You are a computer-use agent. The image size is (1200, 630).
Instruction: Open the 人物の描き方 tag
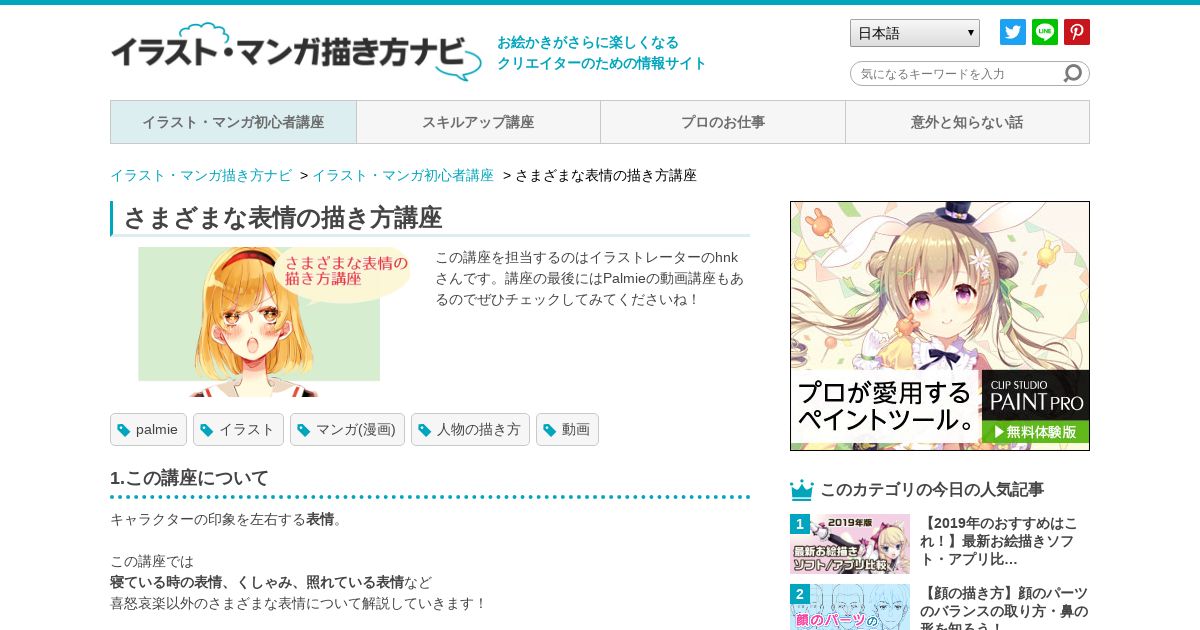coord(470,430)
